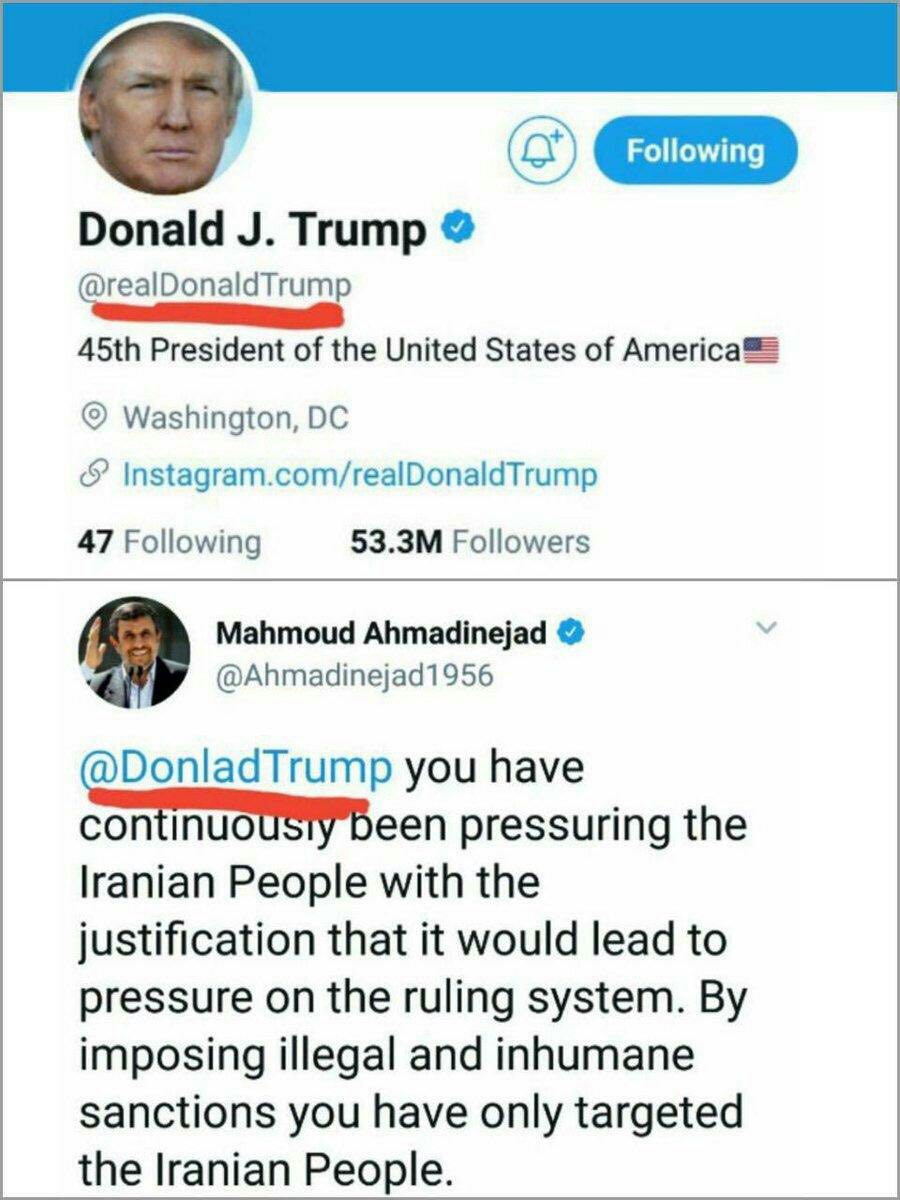
Task: Click the @realDonaldTrump handle
Action: pos(215,285)
